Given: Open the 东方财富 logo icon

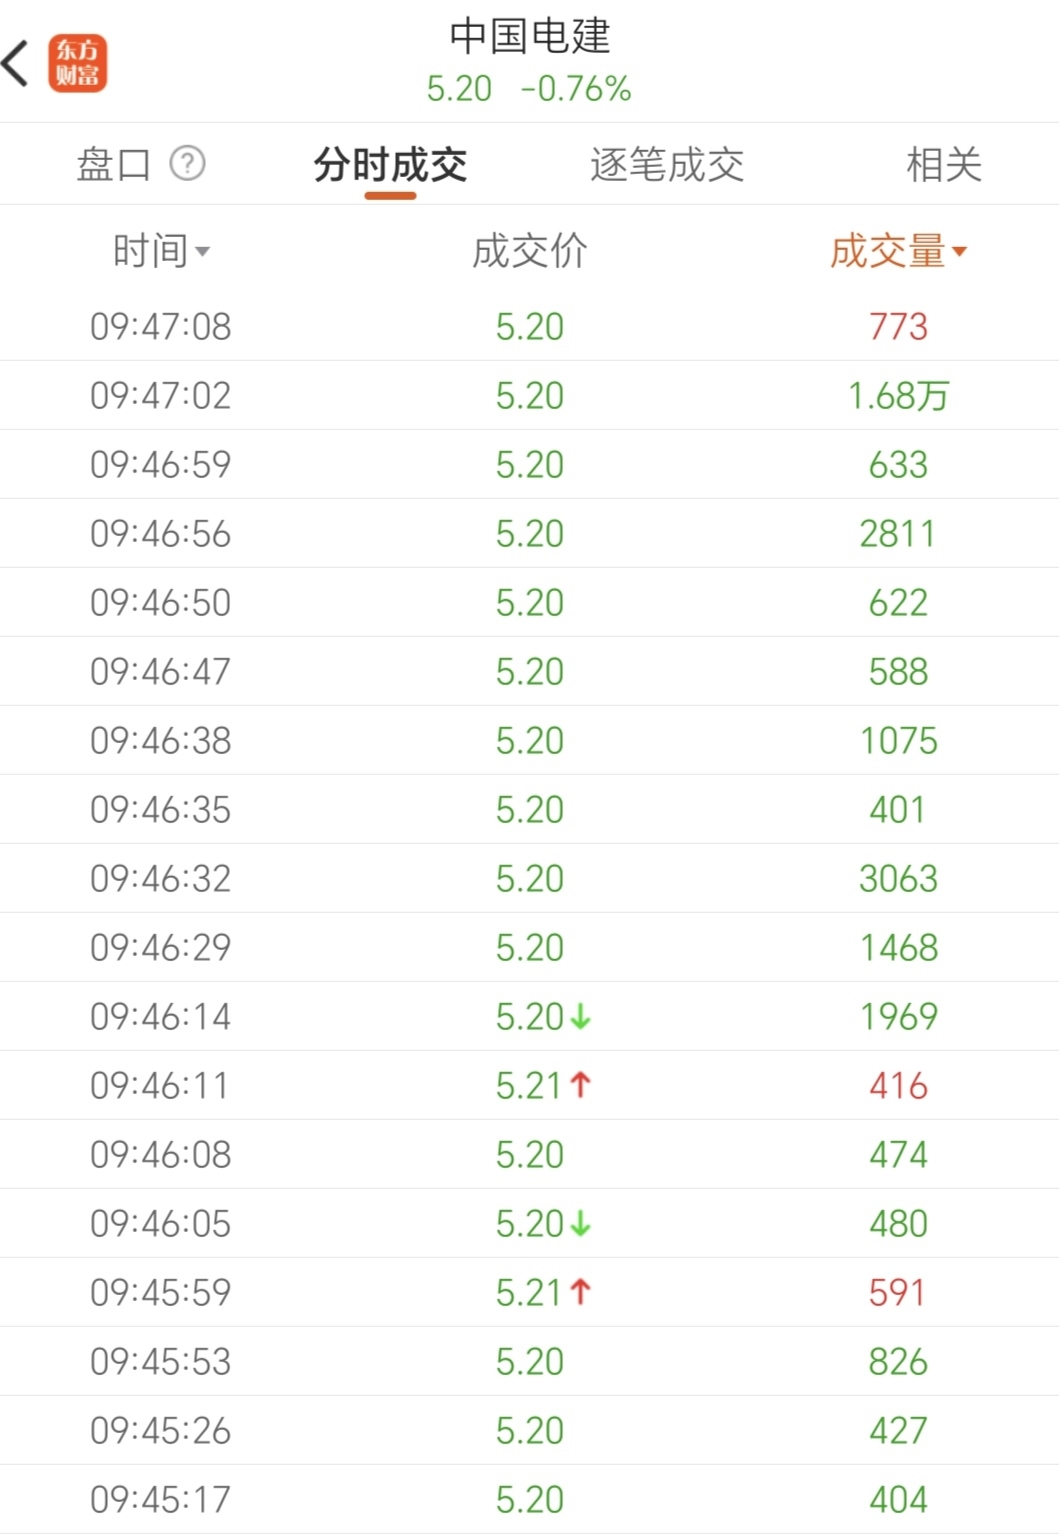Looking at the screenshot, I should tap(77, 64).
